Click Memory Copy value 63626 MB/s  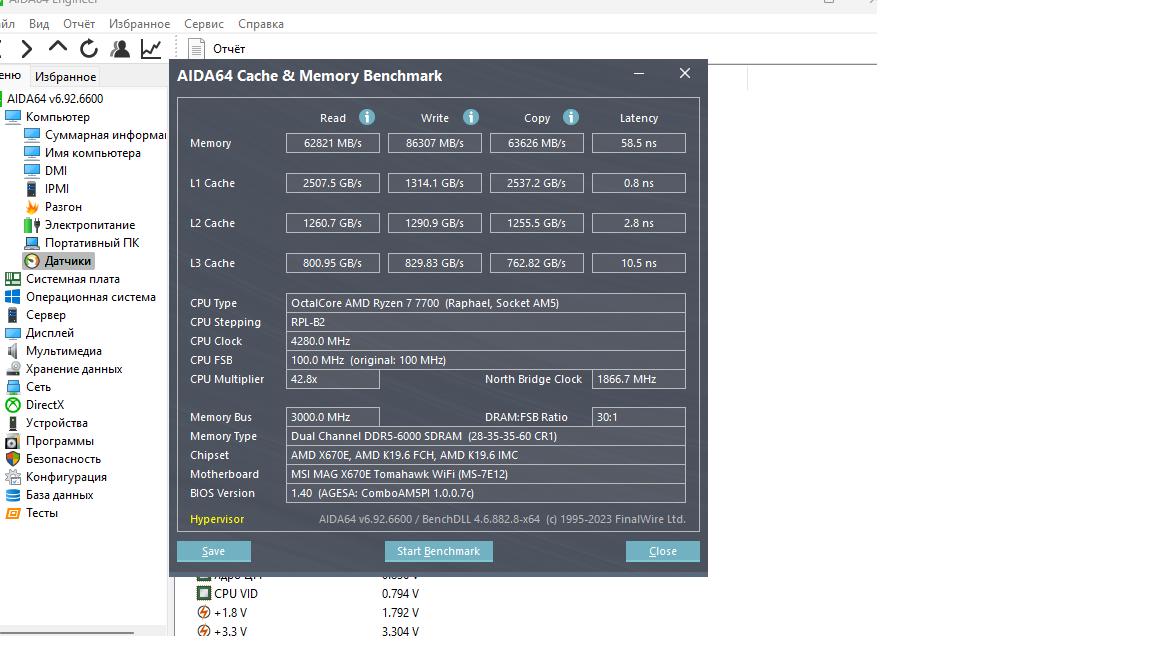click(x=537, y=143)
